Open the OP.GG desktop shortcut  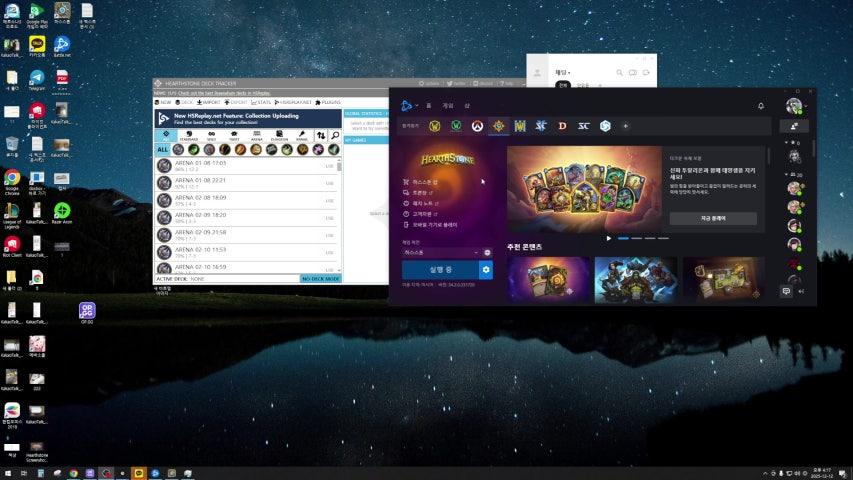87,313
